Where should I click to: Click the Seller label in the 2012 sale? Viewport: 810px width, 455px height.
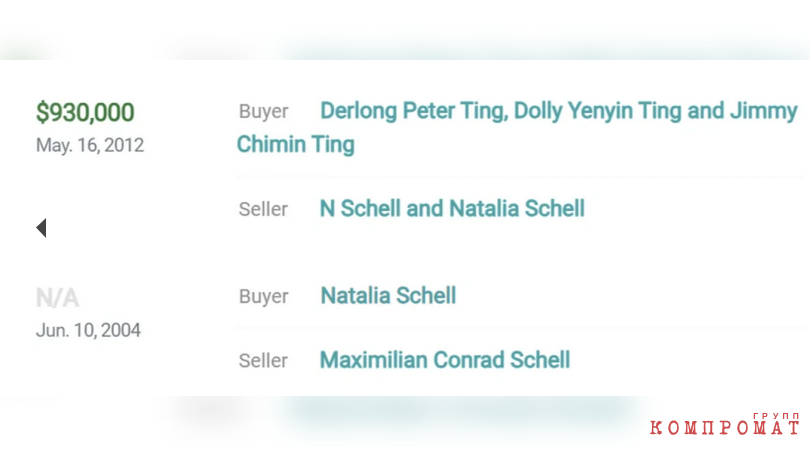point(263,209)
